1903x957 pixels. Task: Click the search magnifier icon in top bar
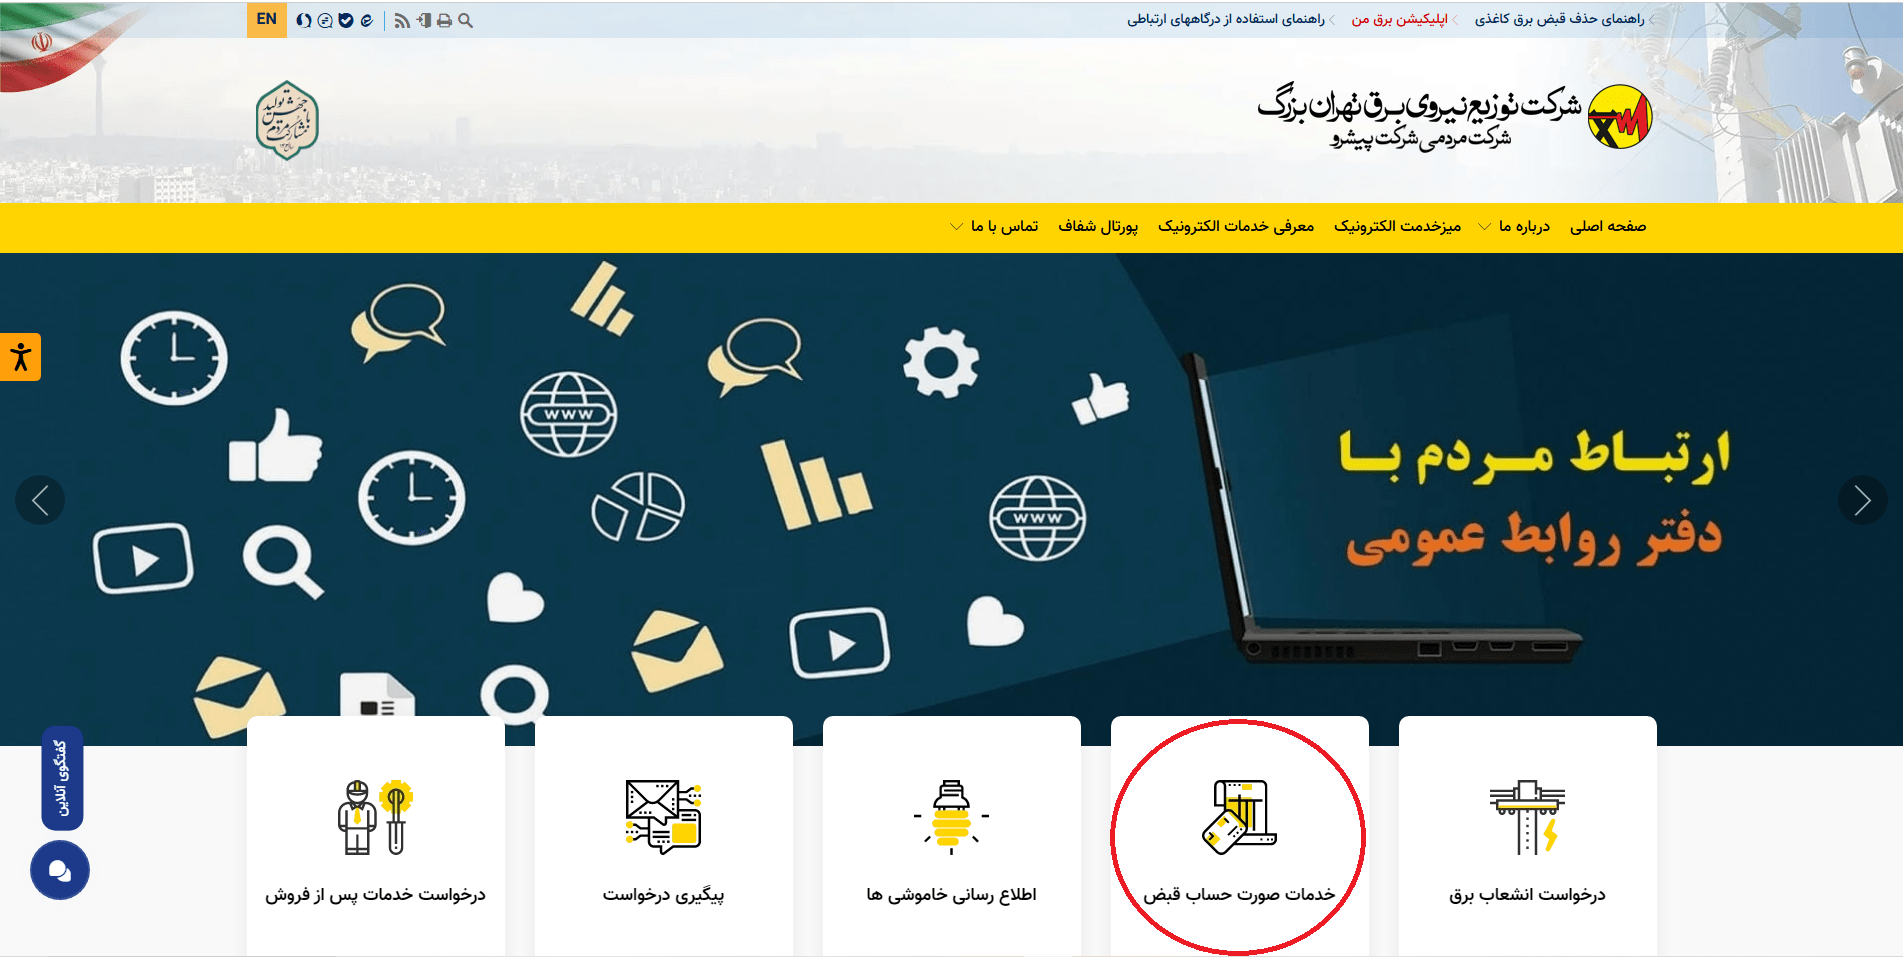pyautogui.click(x=465, y=20)
